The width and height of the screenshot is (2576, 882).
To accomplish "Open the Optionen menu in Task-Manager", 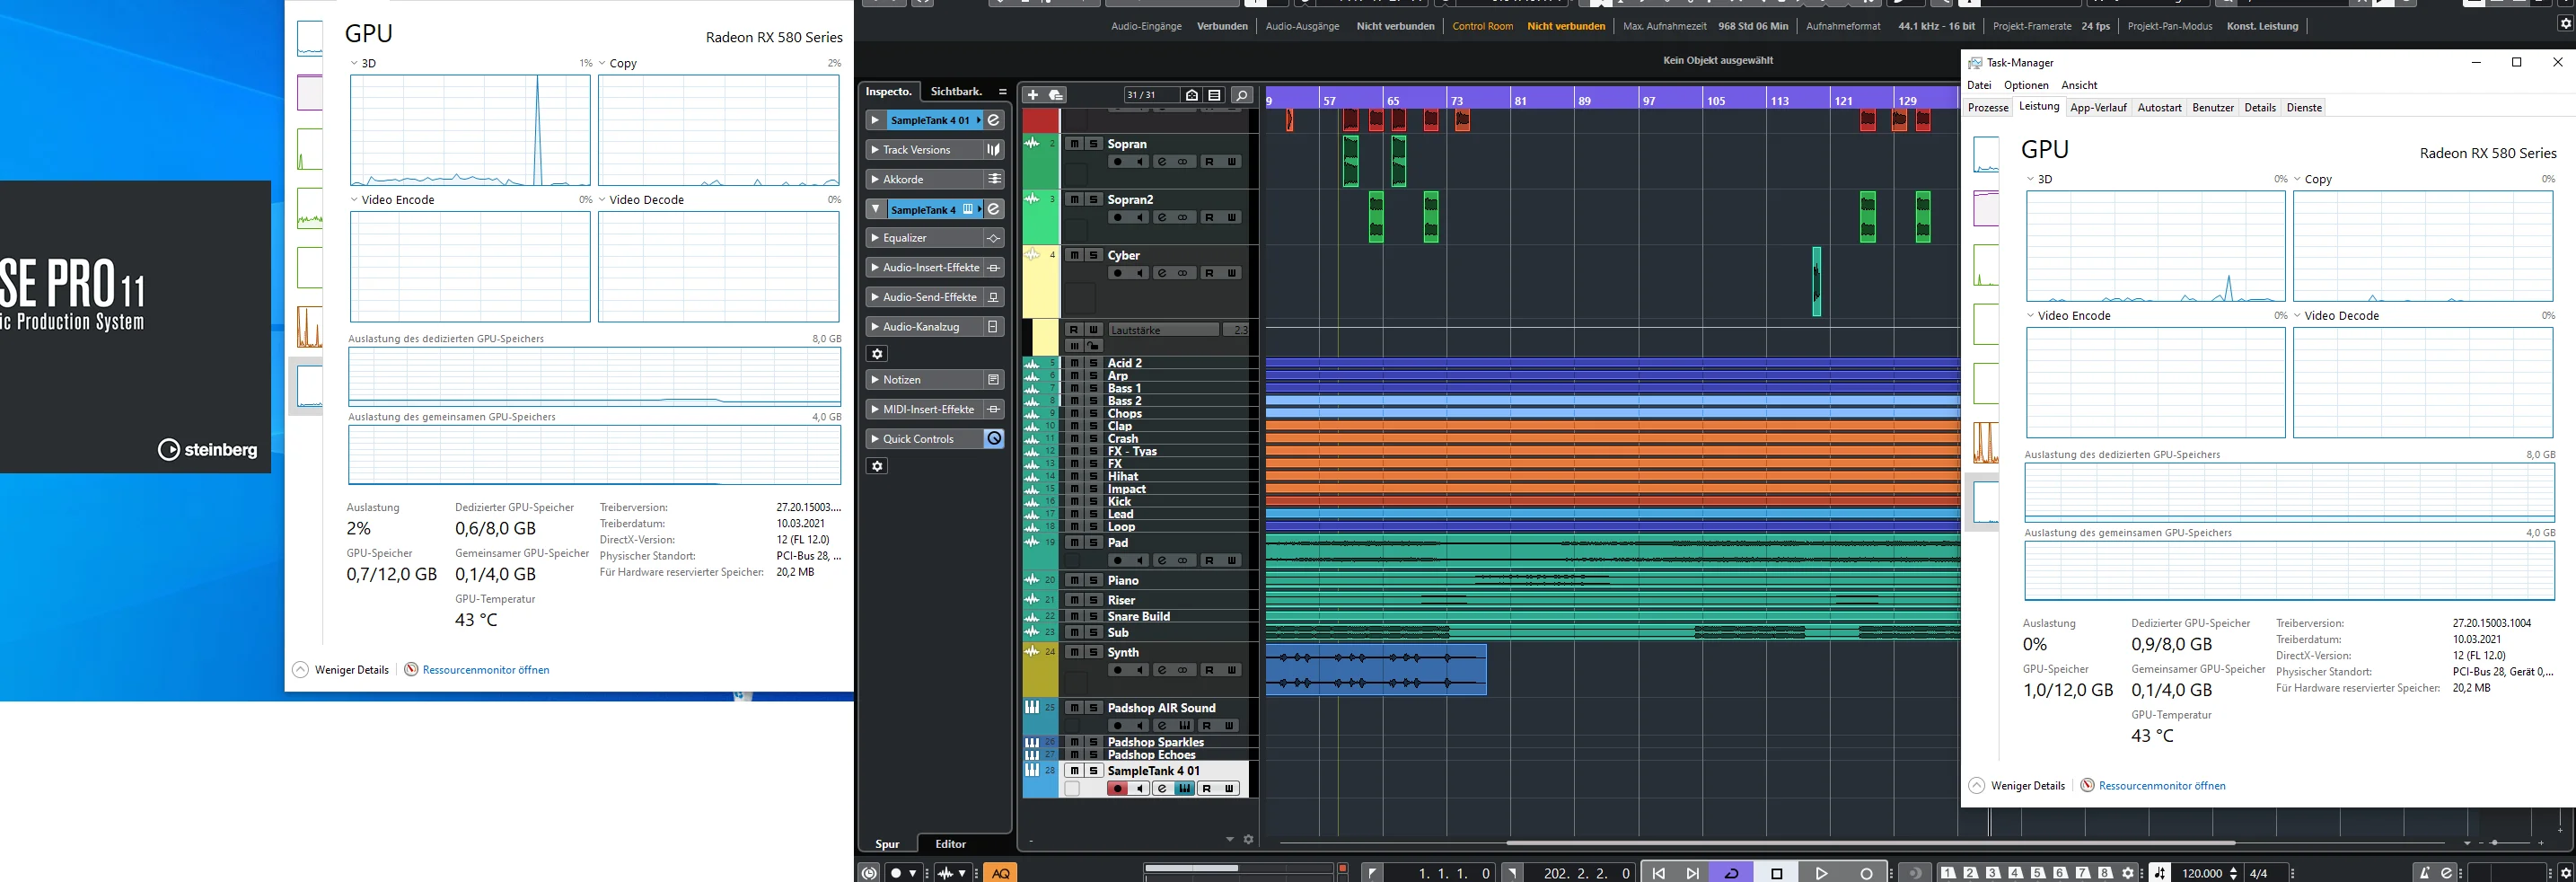I will [2026, 85].
